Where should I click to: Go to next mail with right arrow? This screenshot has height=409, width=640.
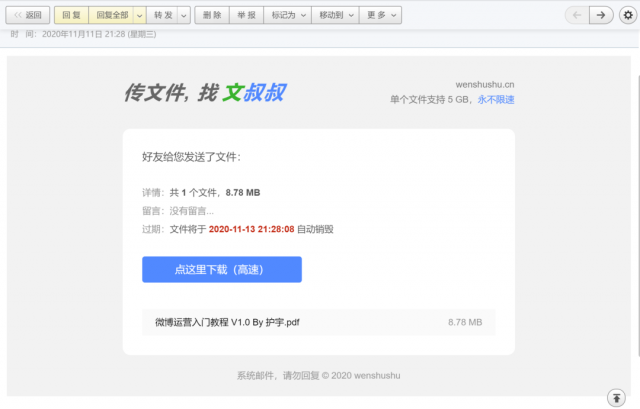point(601,15)
